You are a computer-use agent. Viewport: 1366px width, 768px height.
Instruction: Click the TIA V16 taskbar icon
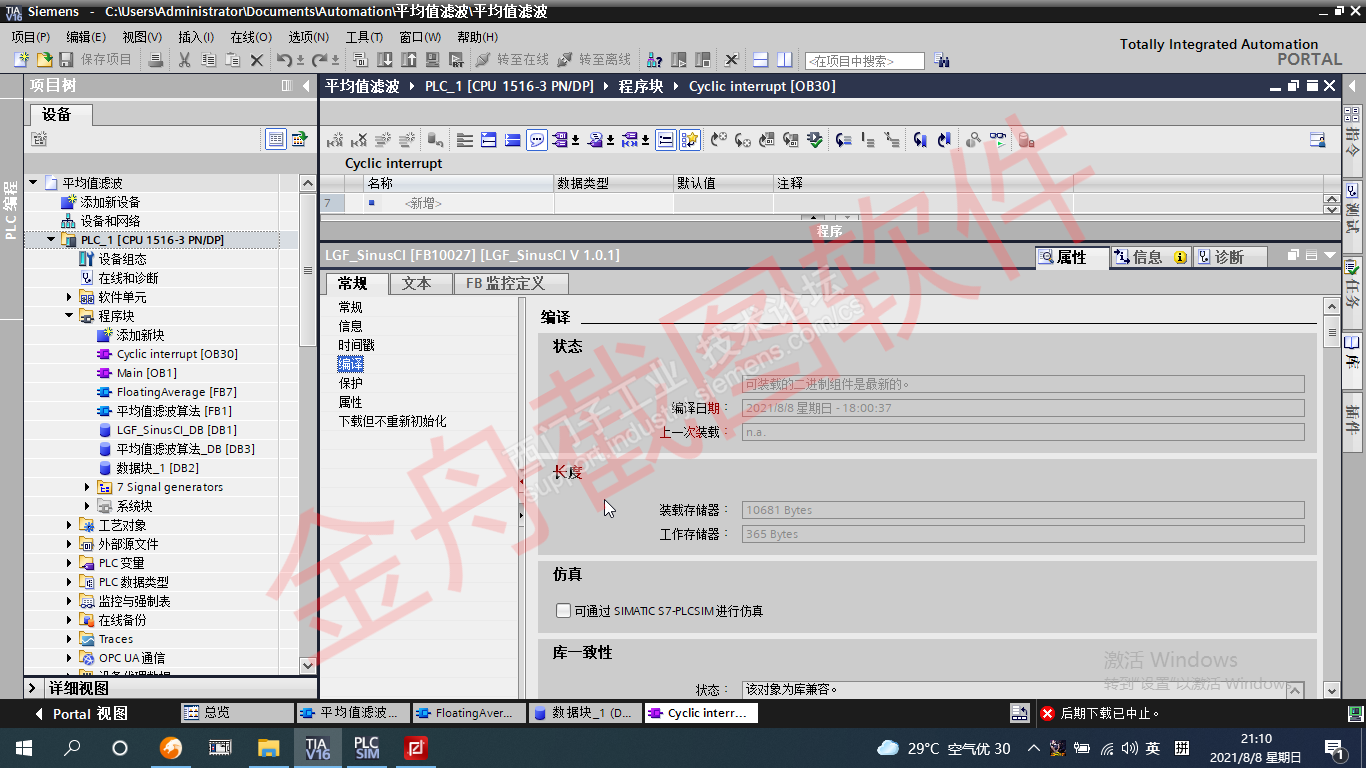(318, 747)
